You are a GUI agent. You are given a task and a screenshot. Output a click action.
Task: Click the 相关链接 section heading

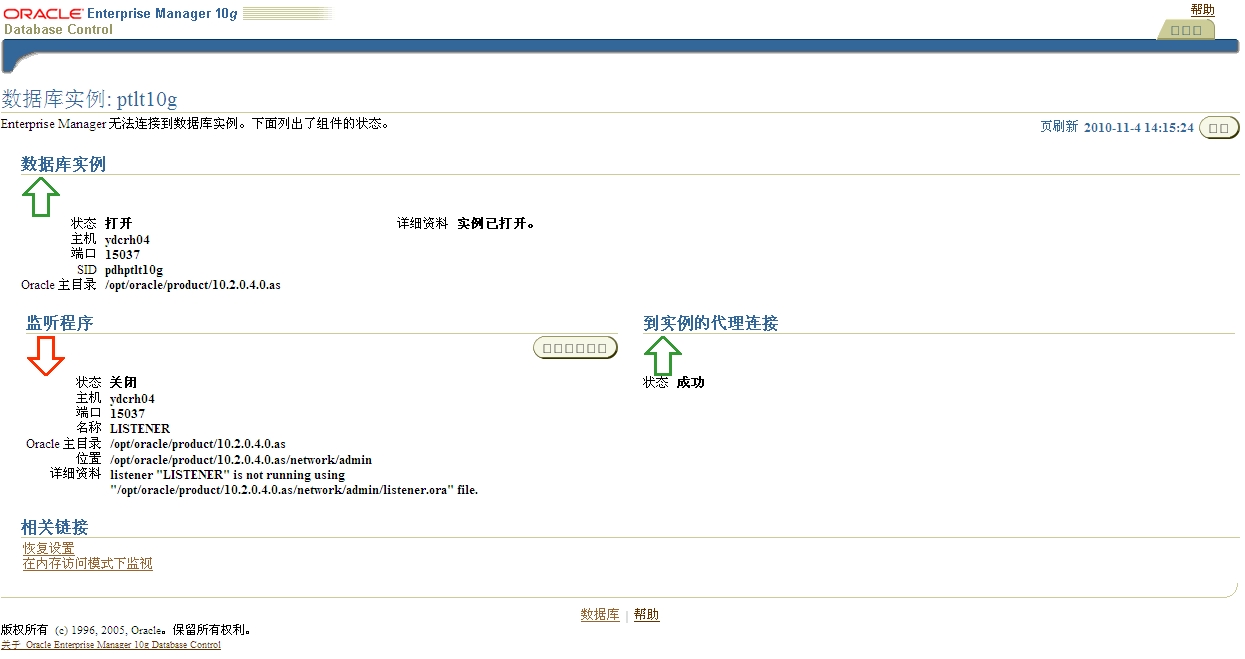[53, 527]
